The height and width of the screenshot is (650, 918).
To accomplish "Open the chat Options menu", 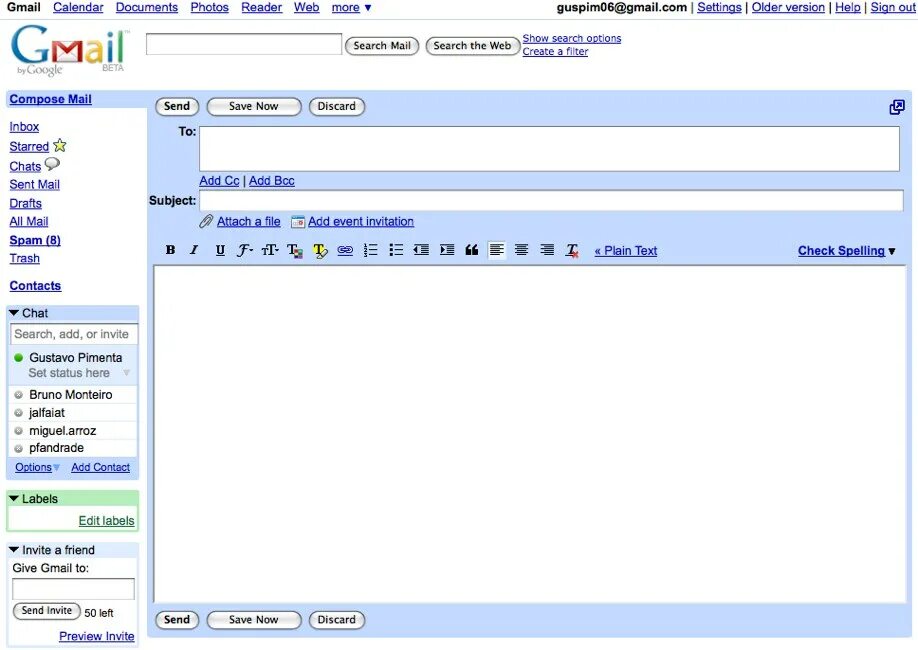I will tap(37, 467).
